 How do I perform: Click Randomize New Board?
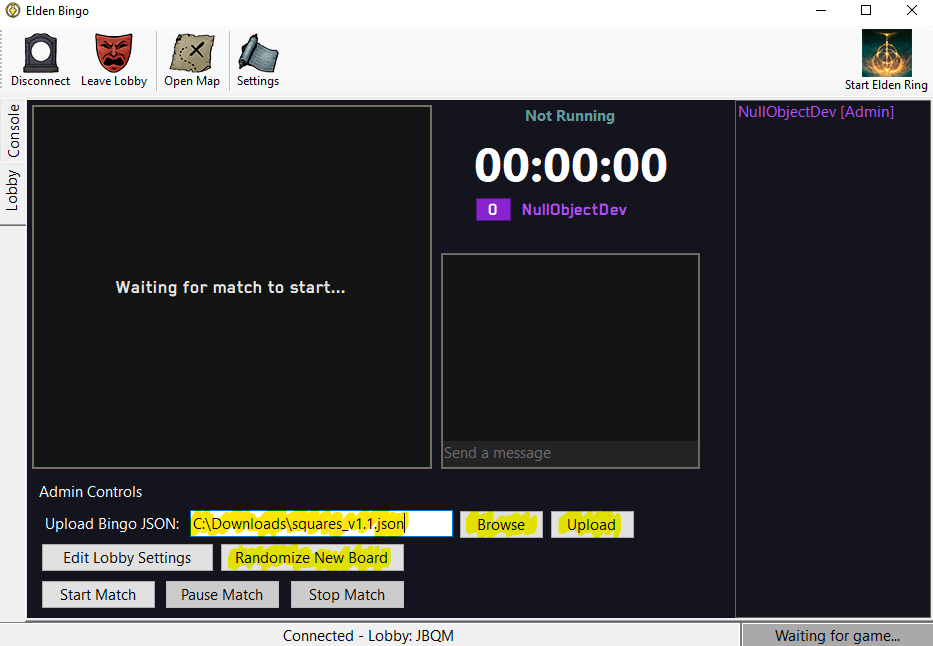(312, 558)
